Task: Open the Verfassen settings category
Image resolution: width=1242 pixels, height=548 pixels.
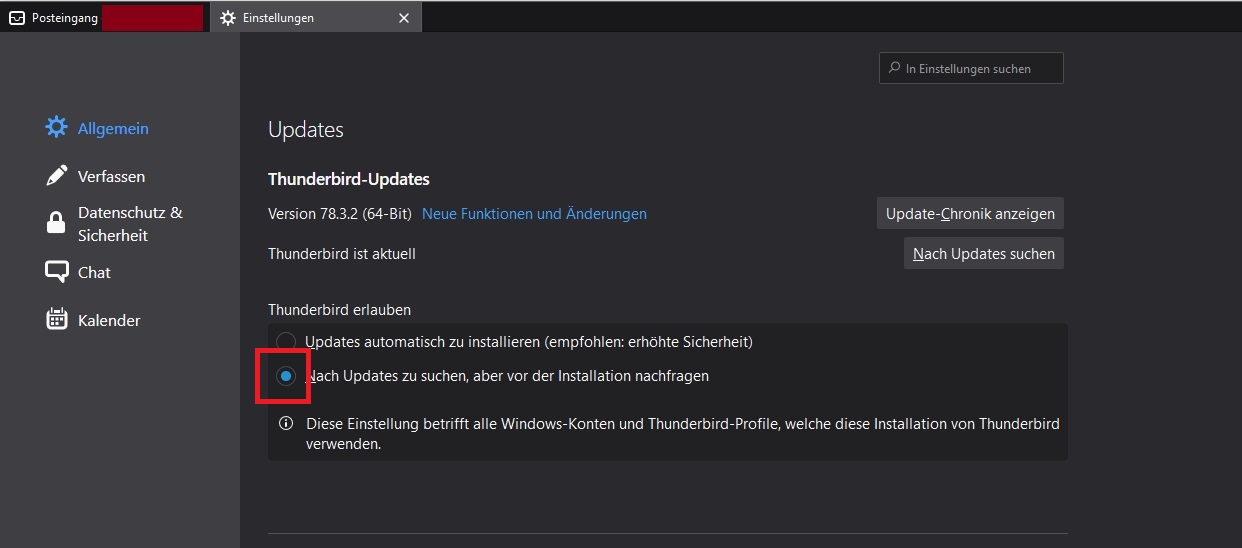Action: pyautogui.click(x=111, y=176)
